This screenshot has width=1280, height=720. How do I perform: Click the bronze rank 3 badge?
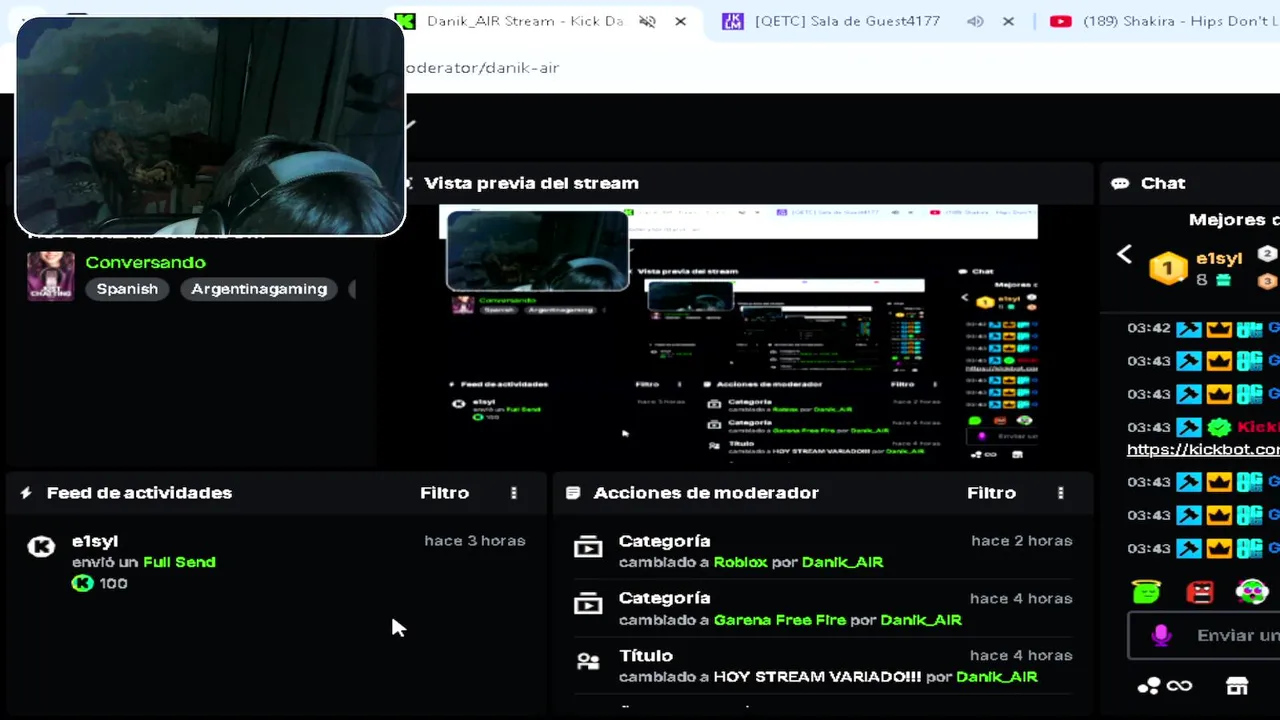click(1267, 281)
